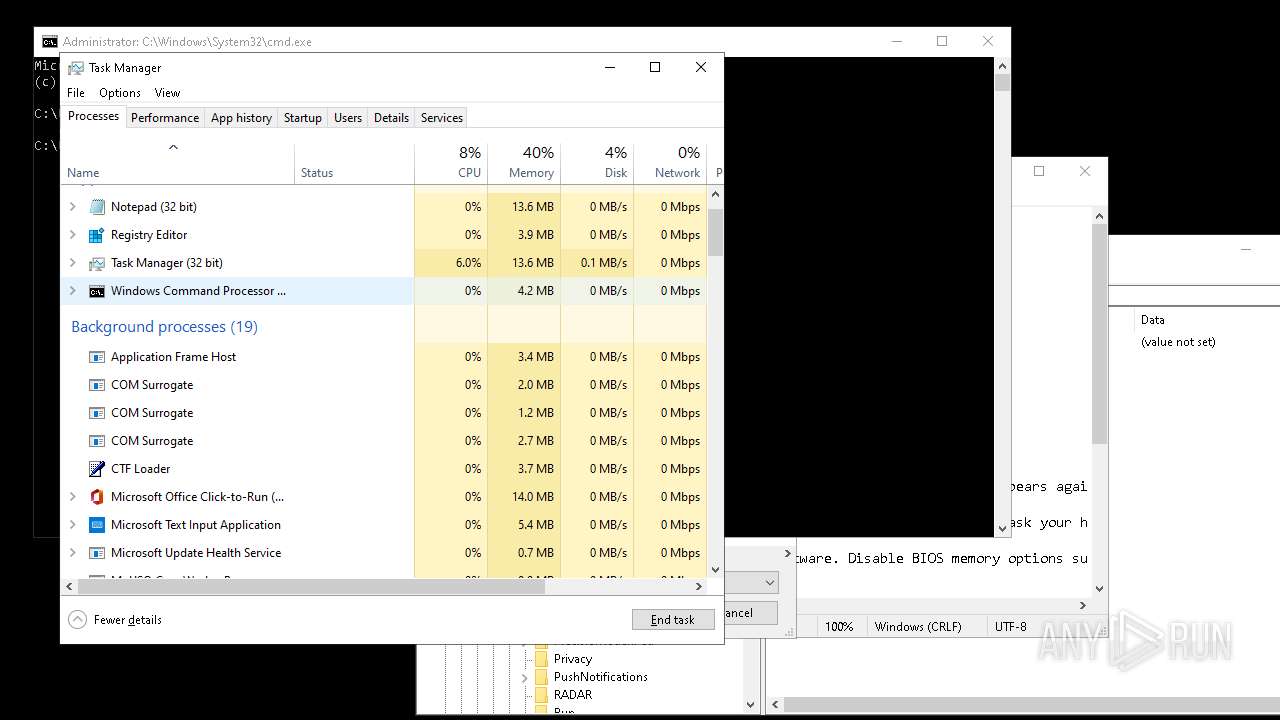Screen dimensions: 1280x720
Task: Open the Options menu in Task Manager
Action: pyautogui.click(x=120, y=93)
